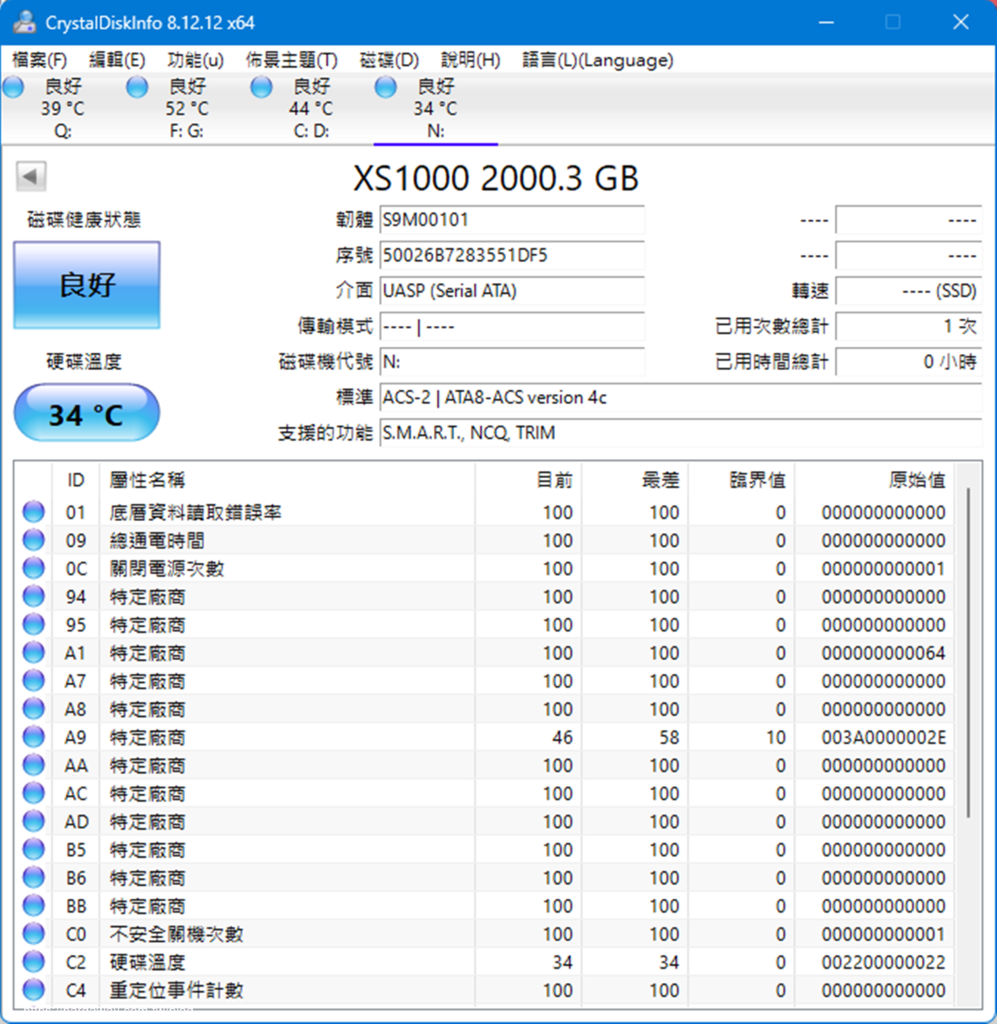Viewport: 997px width, 1024px height.
Task: Click the 良好 health status button
Action: click(x=87, y=285)
